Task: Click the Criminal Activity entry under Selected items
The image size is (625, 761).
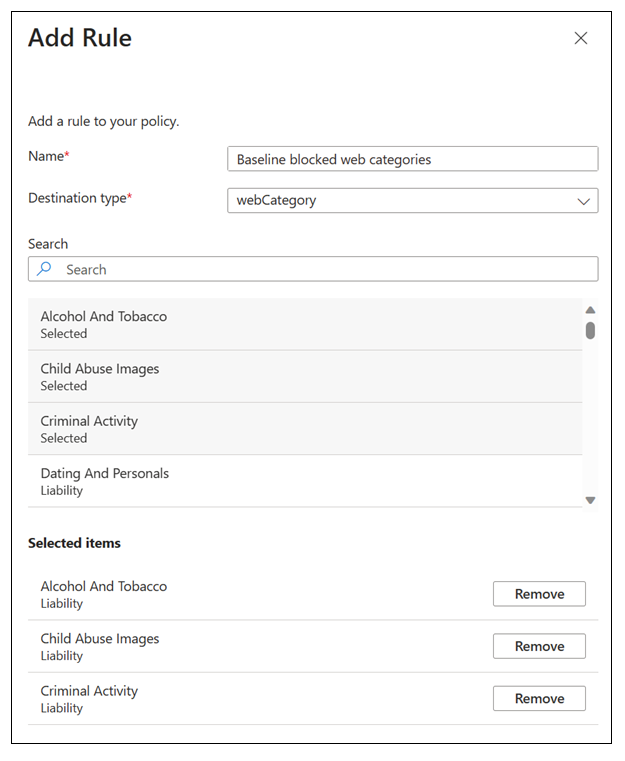Action: [89, 698]
